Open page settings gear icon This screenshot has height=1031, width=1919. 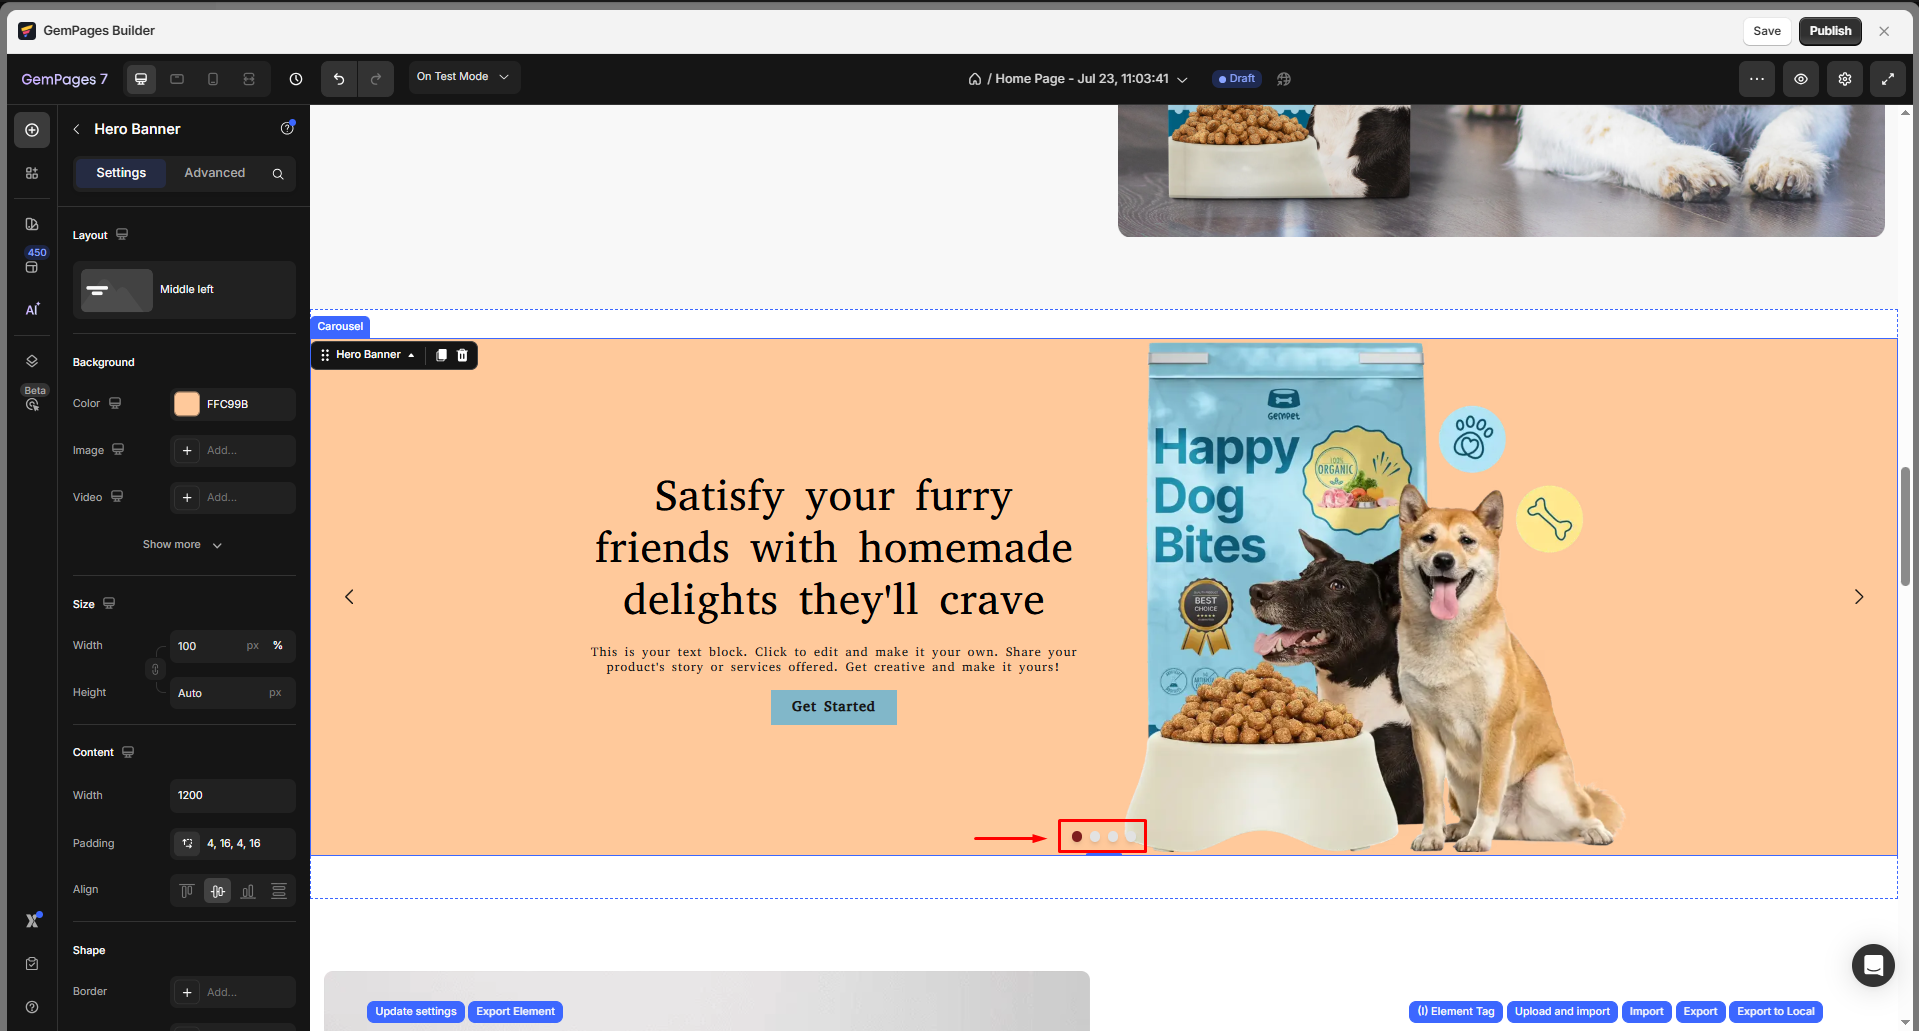coord(1845,79)
